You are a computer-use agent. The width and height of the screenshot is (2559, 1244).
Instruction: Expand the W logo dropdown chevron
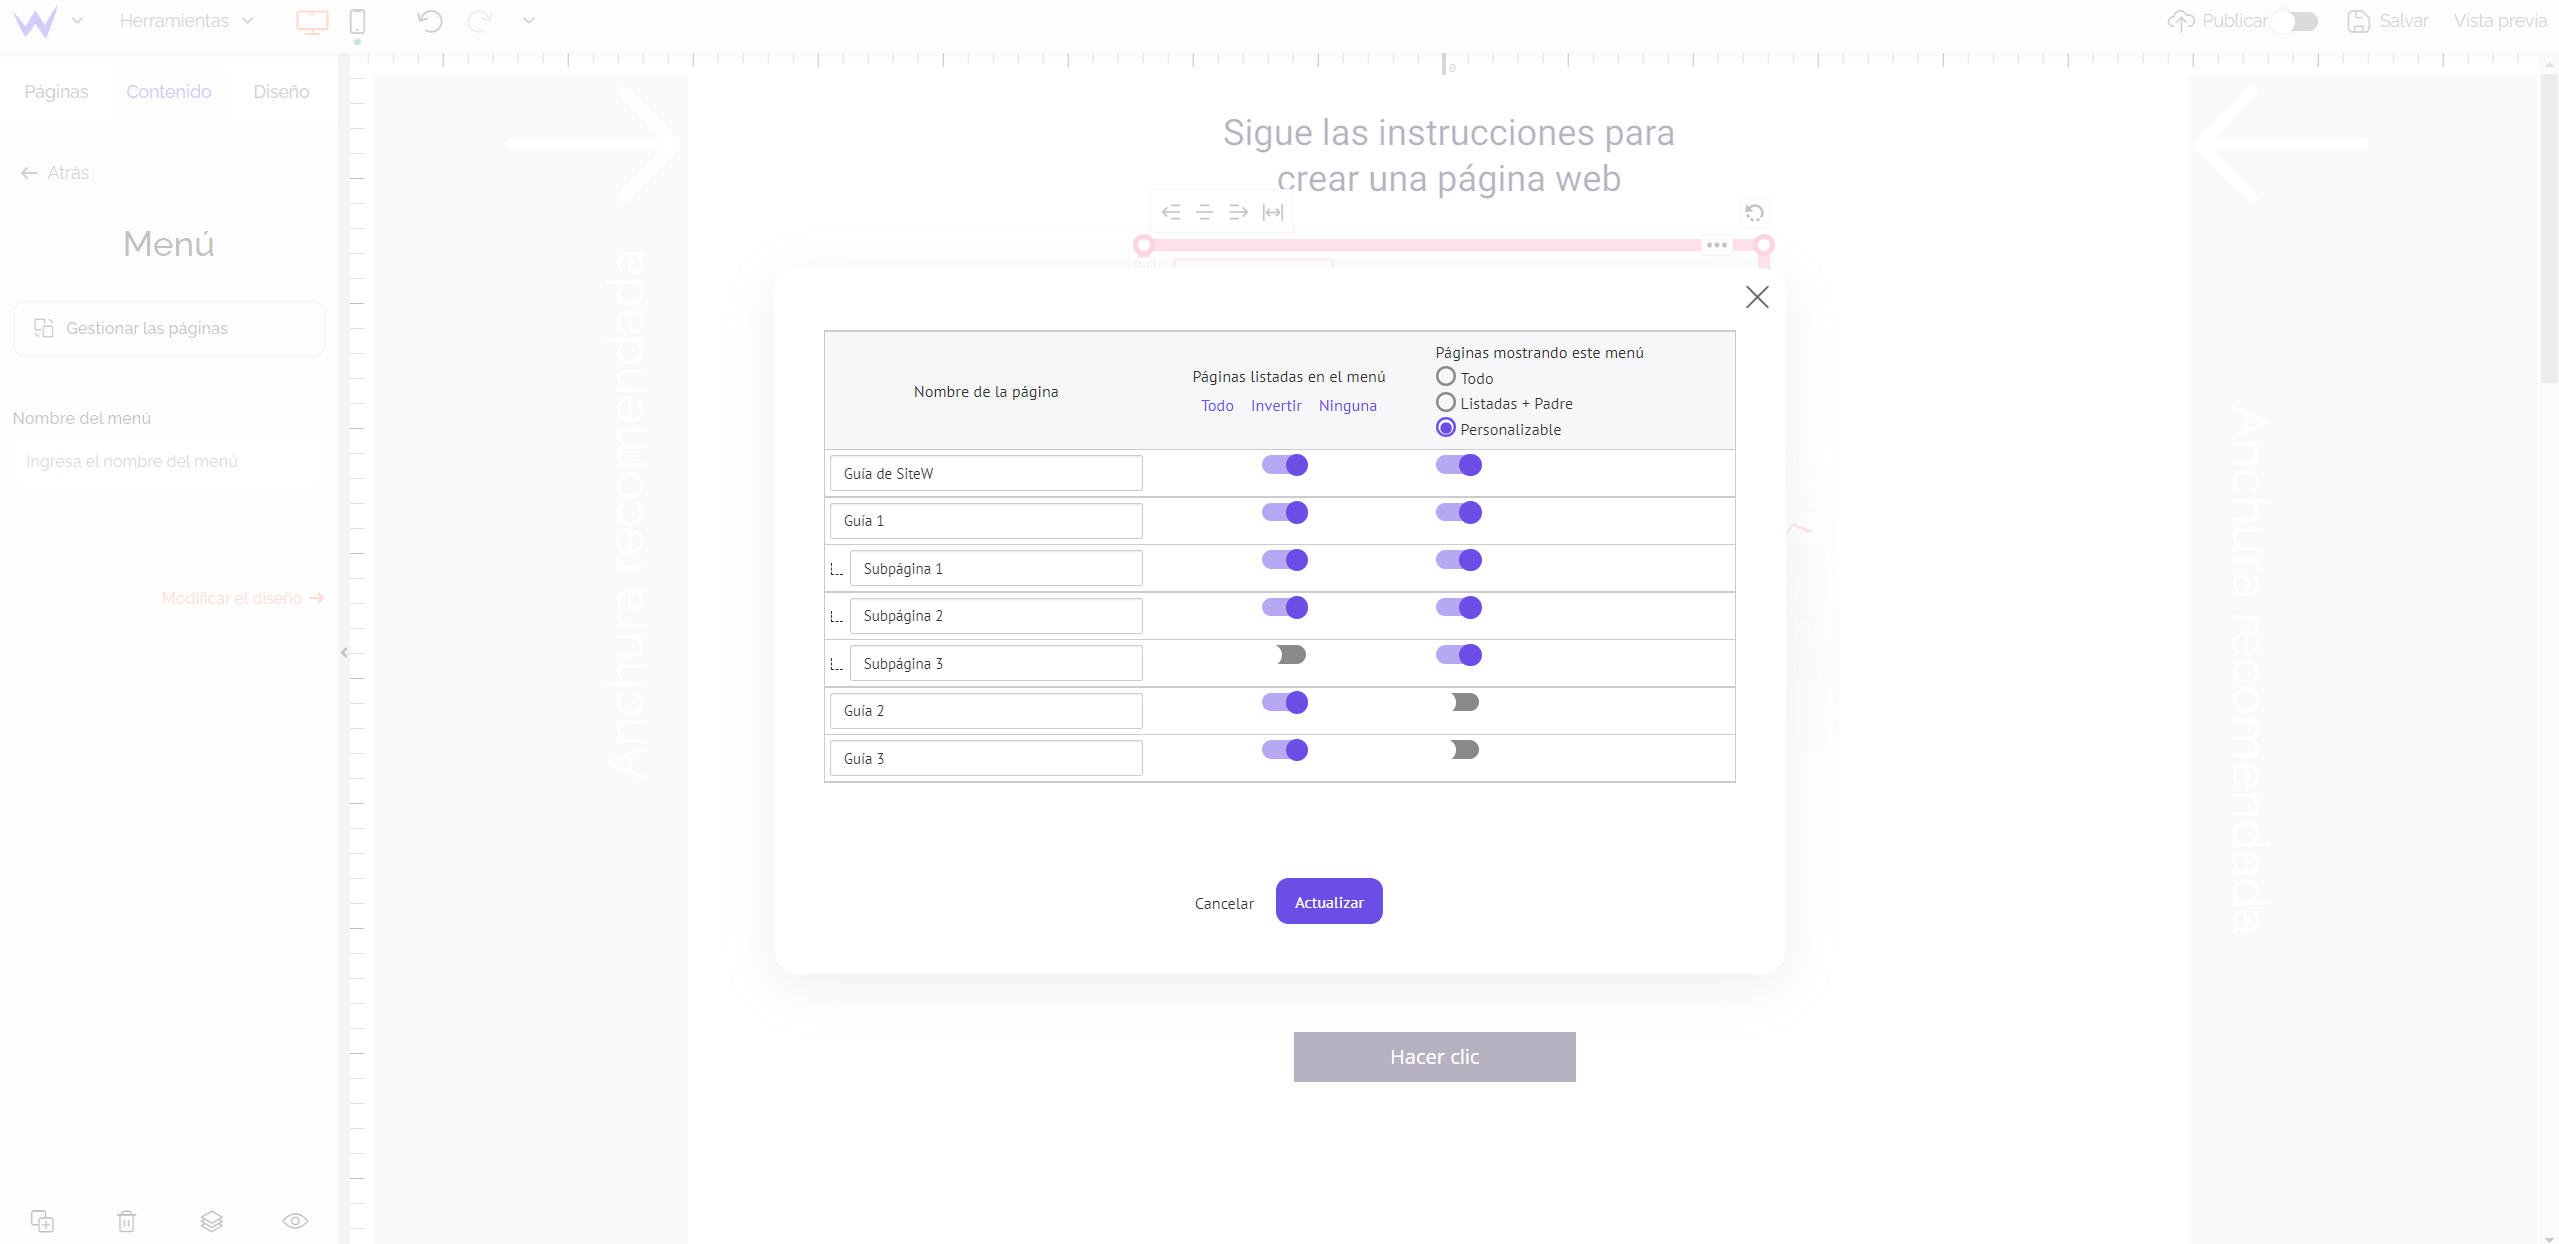pos(77,21)
